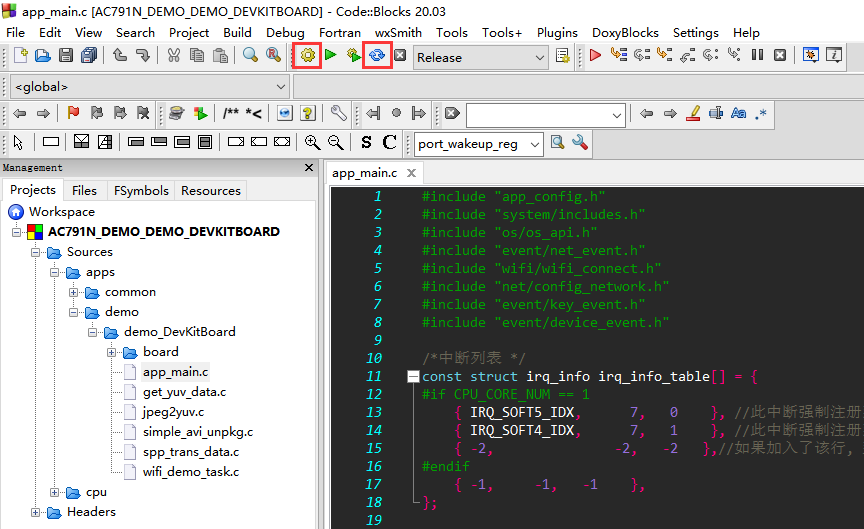
Task: Click the Save all files icon
Action: click(89, 55)
